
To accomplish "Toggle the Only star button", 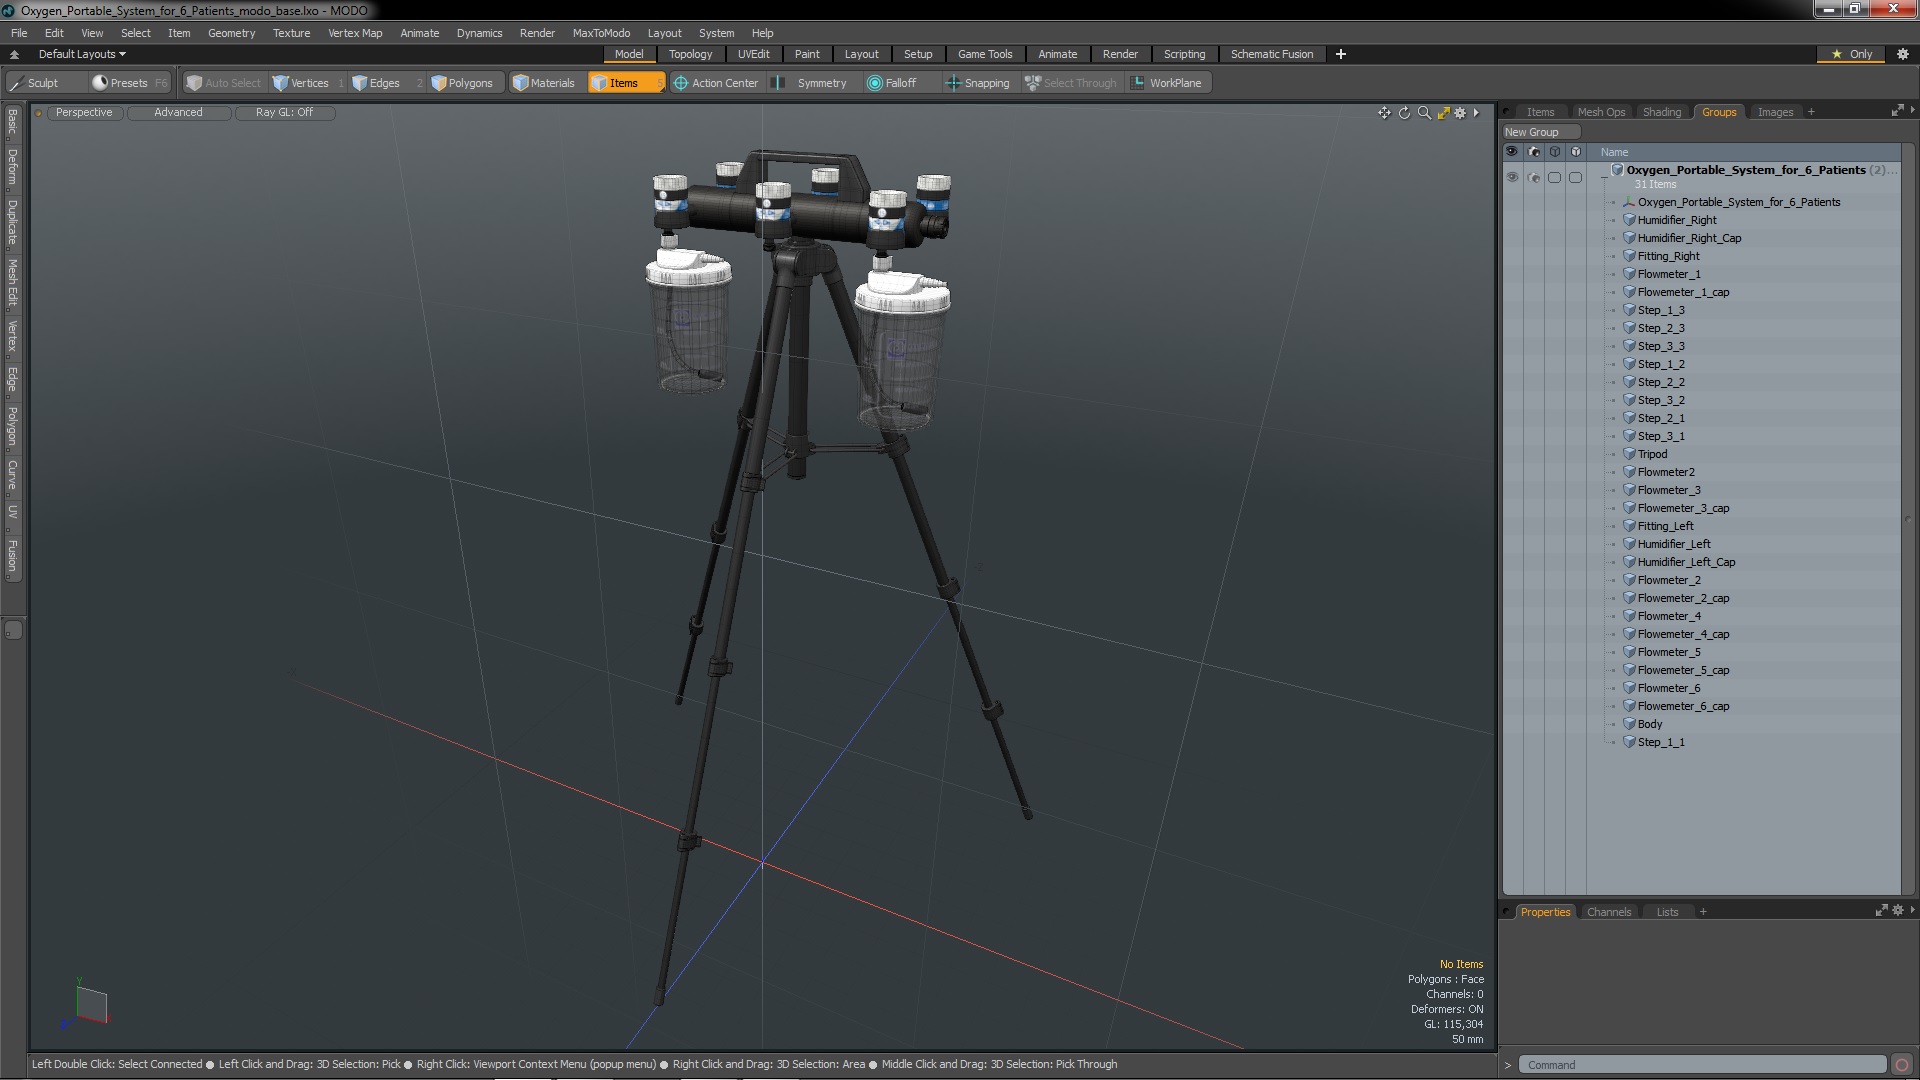I will [1851, 54].
